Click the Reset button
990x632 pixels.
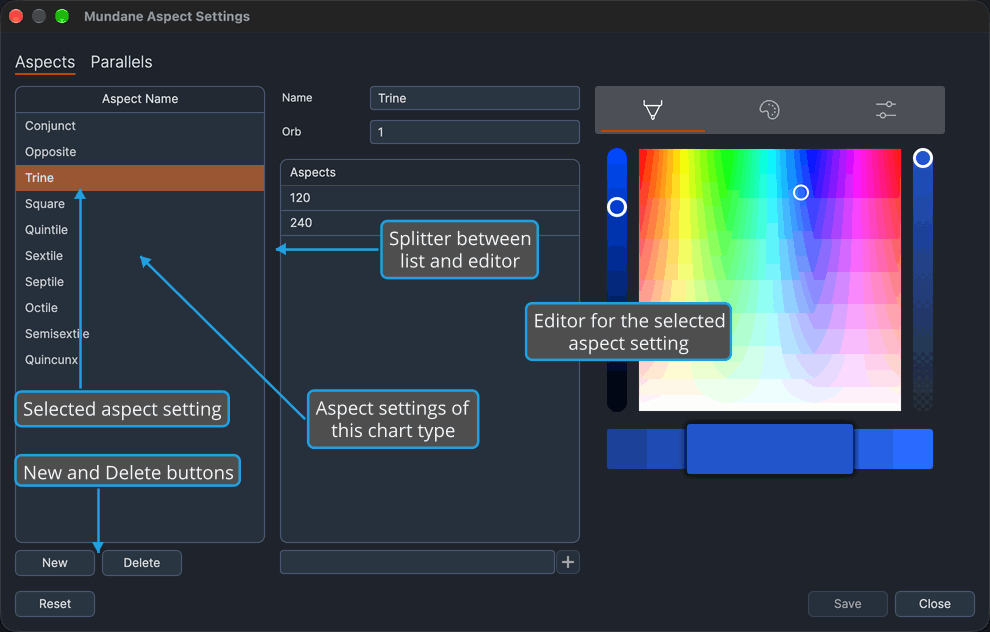click(x=55, y=604)
